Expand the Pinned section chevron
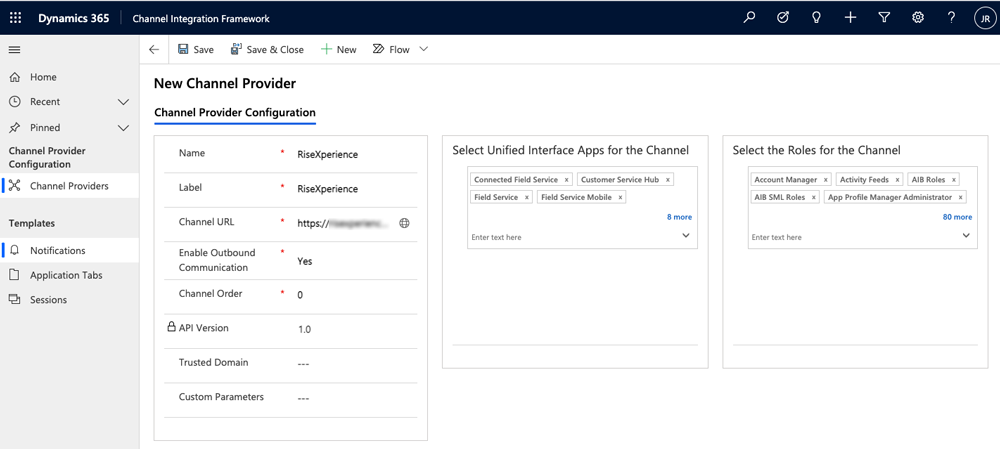Viewport: 1000px width, 449px height. point(124,128)
